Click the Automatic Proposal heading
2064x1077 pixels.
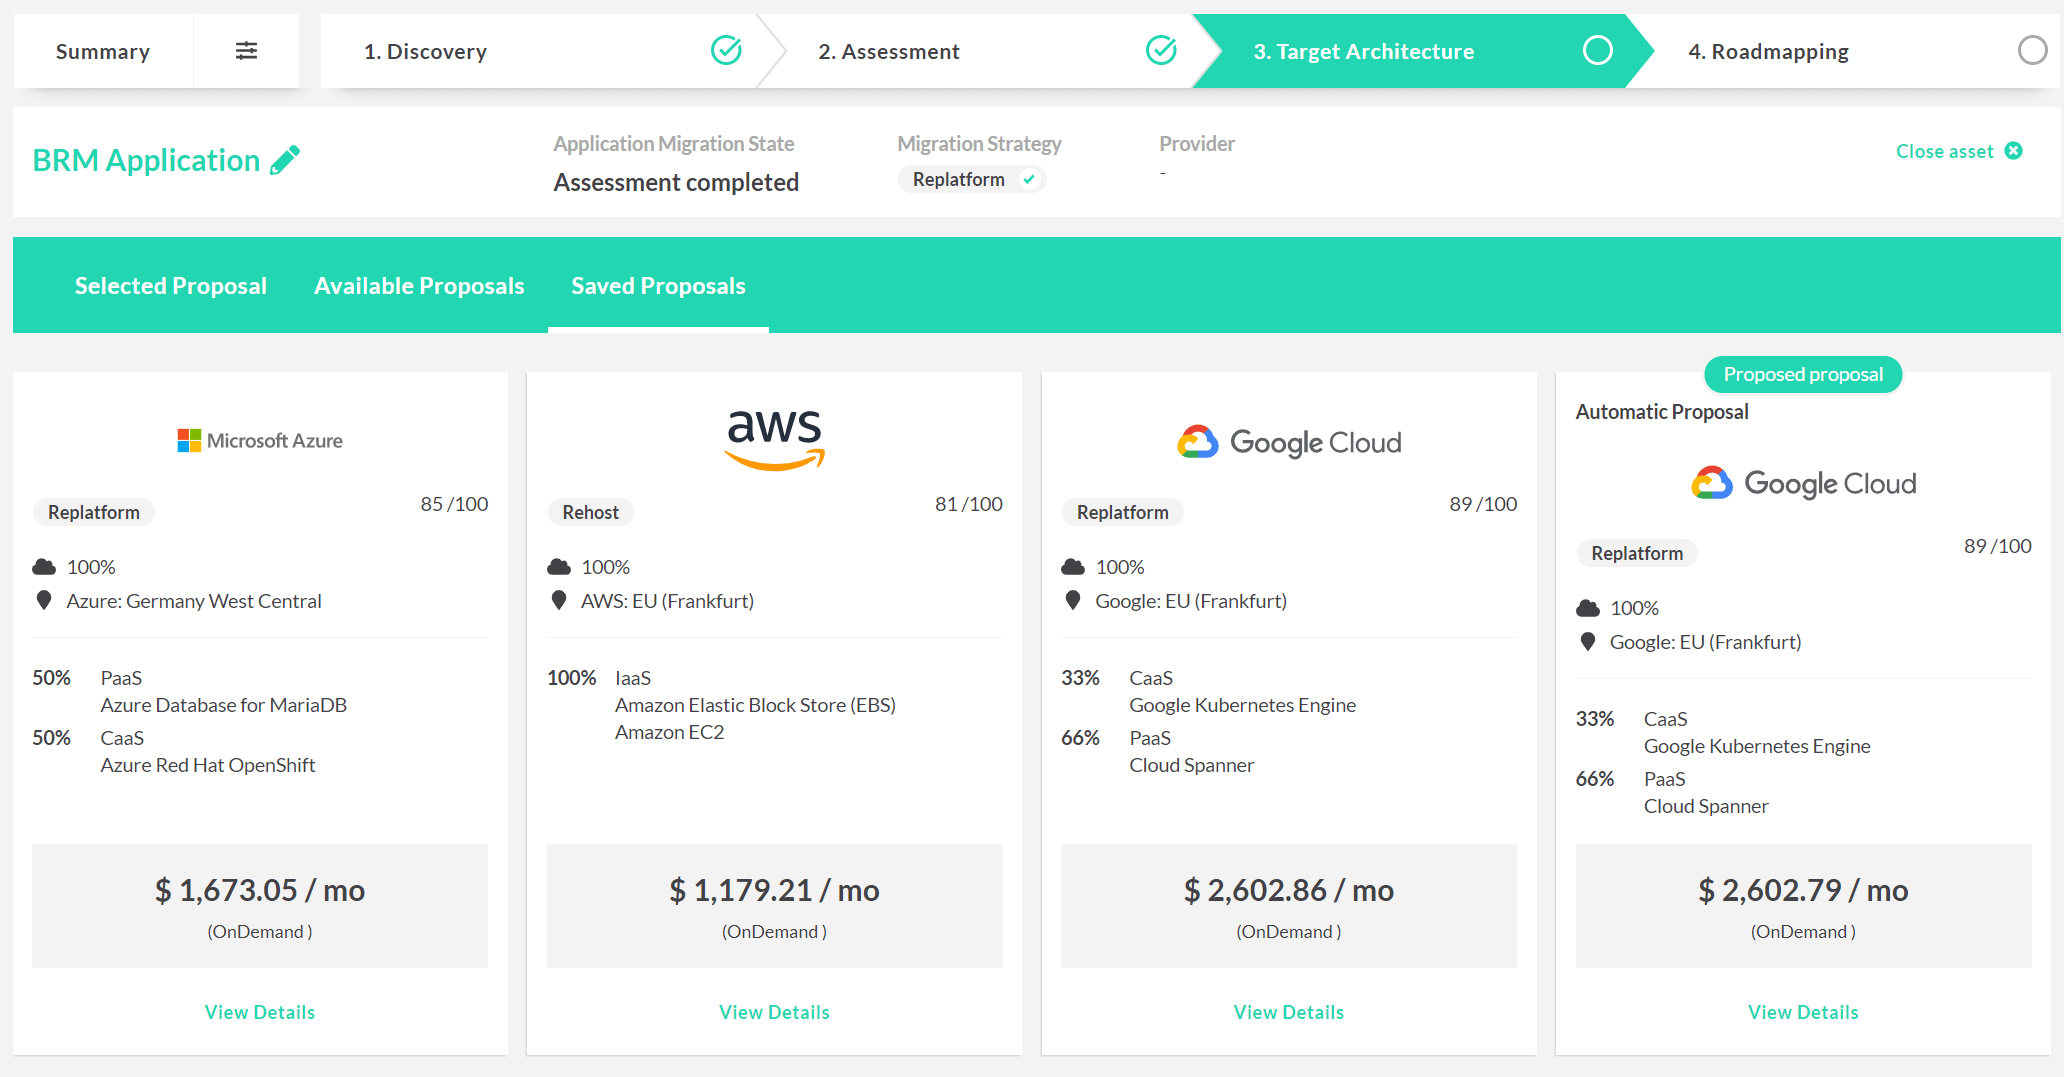[x=1662, y=412]
